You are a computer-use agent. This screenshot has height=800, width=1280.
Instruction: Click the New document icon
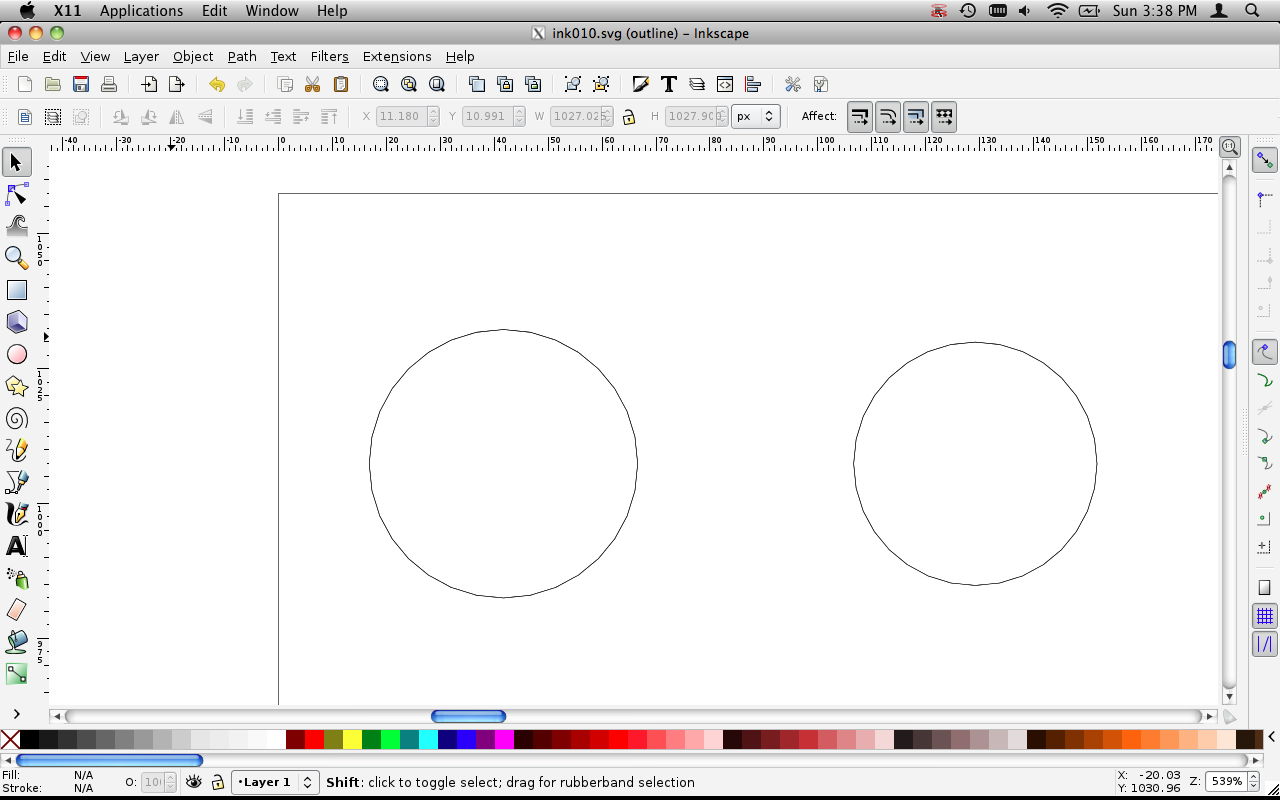[25, 84]
